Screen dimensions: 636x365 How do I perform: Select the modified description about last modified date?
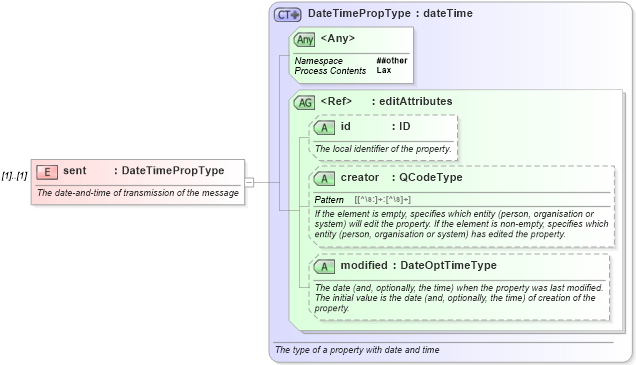click(x=459, y=298)
